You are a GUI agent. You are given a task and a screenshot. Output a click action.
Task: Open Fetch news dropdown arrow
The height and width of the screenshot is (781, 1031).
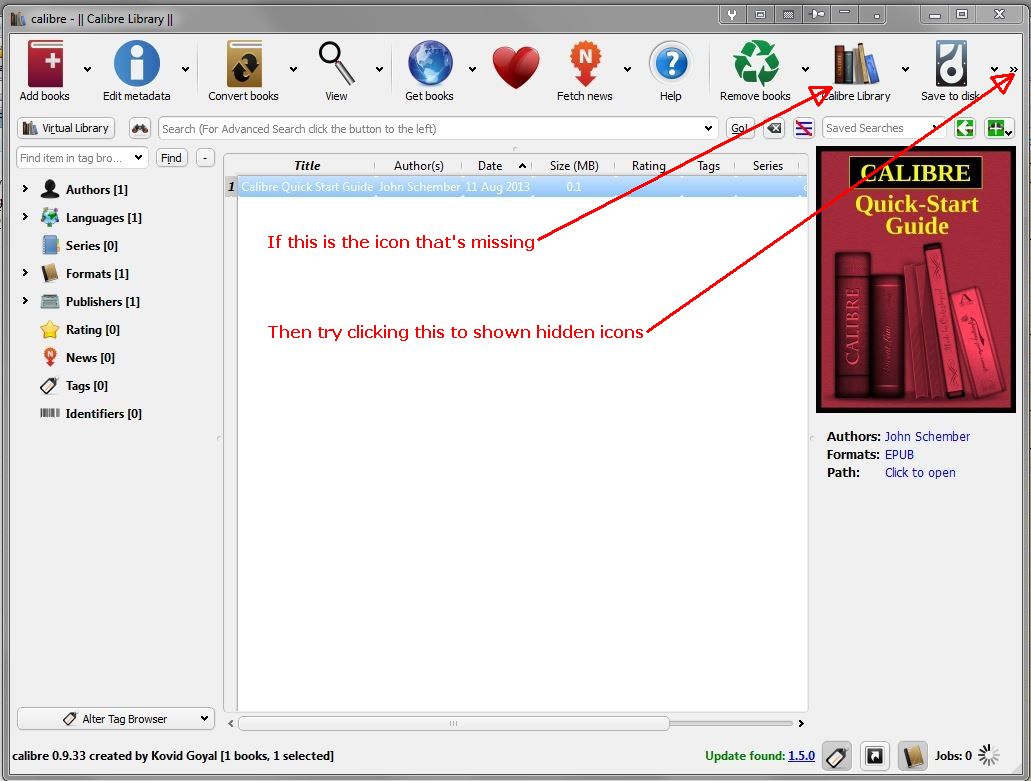[x=627, y=69]
